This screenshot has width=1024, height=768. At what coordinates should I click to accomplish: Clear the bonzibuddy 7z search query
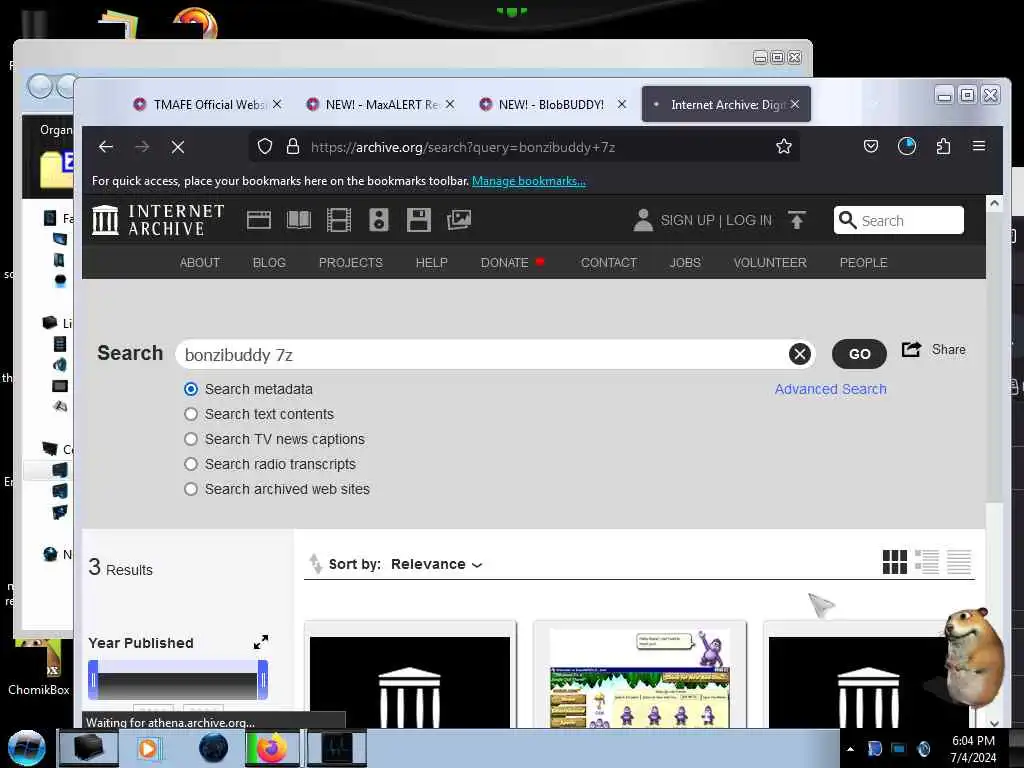pos(799,354)
